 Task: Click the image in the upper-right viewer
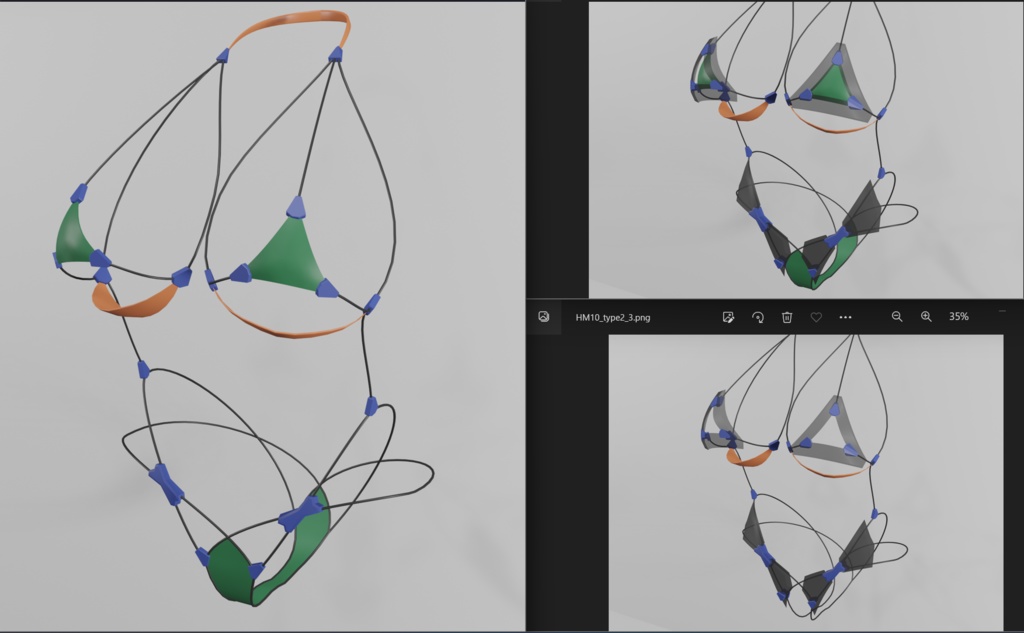(806, 150)
